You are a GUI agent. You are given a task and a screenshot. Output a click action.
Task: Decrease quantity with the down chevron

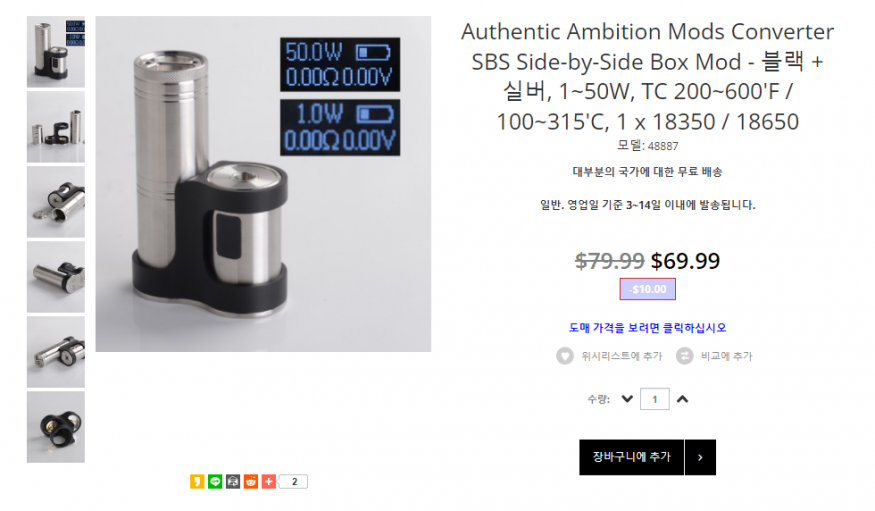[x=627, y=399]
